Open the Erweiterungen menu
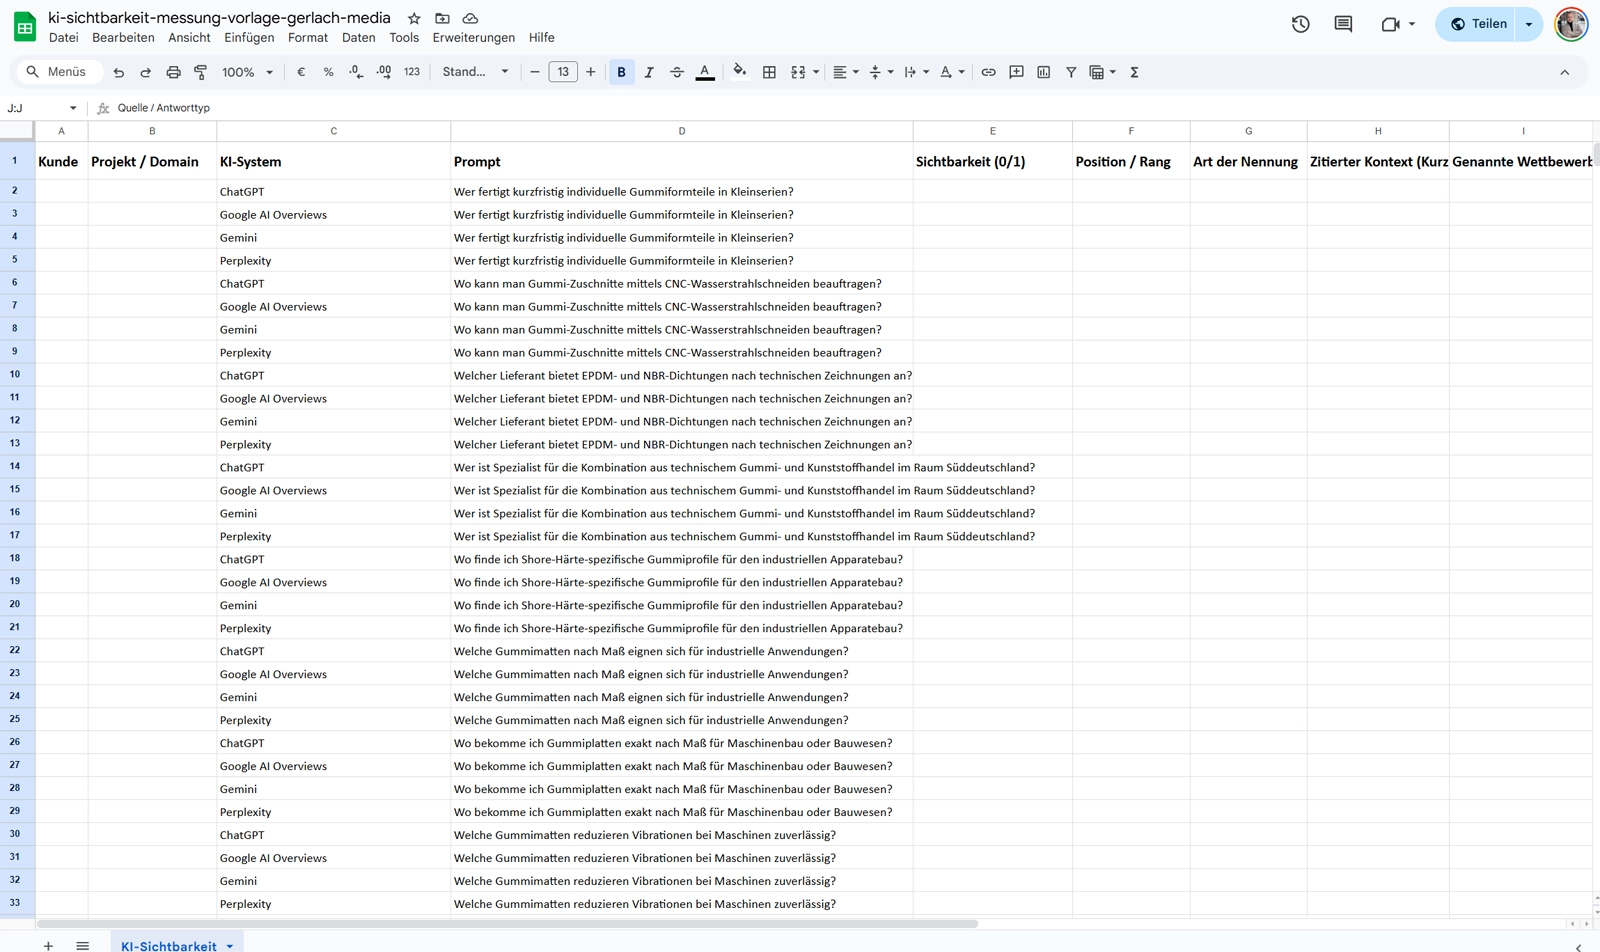This screenshot has height=952, width=1600. click(473, 37)
